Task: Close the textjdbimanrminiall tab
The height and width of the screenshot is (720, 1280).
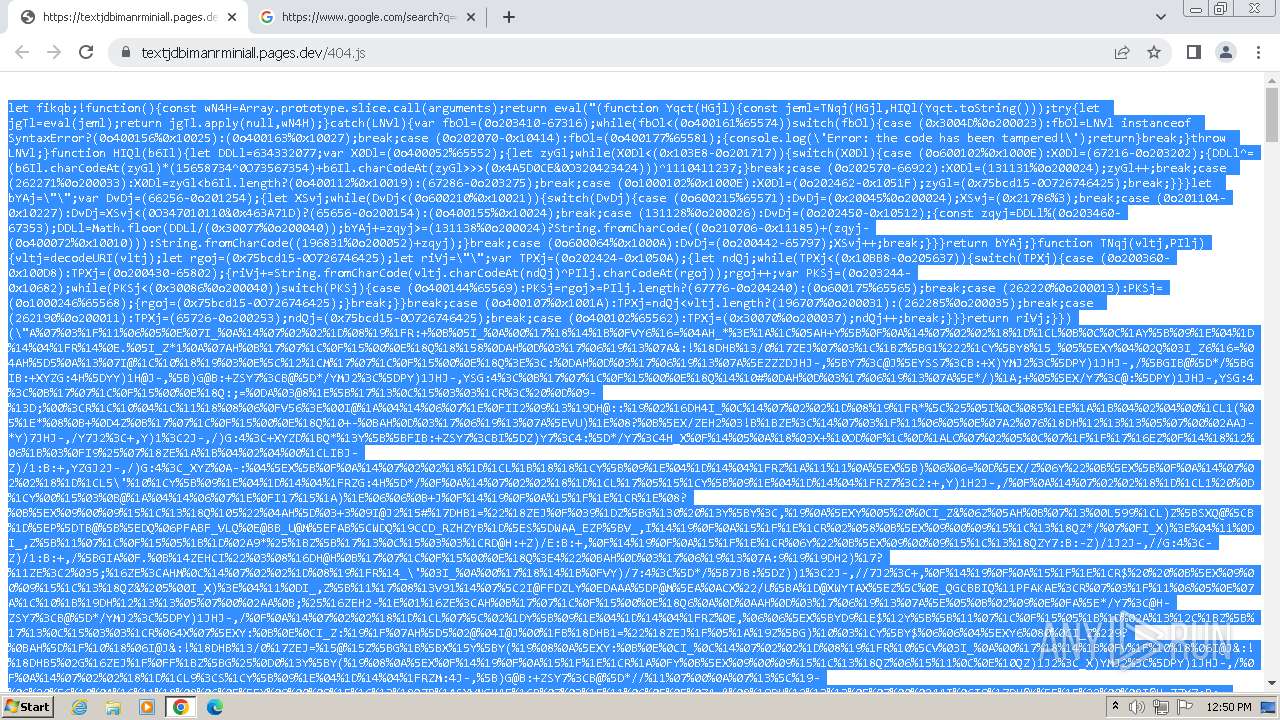Action: pyautogui.click(x=232, y=17)
